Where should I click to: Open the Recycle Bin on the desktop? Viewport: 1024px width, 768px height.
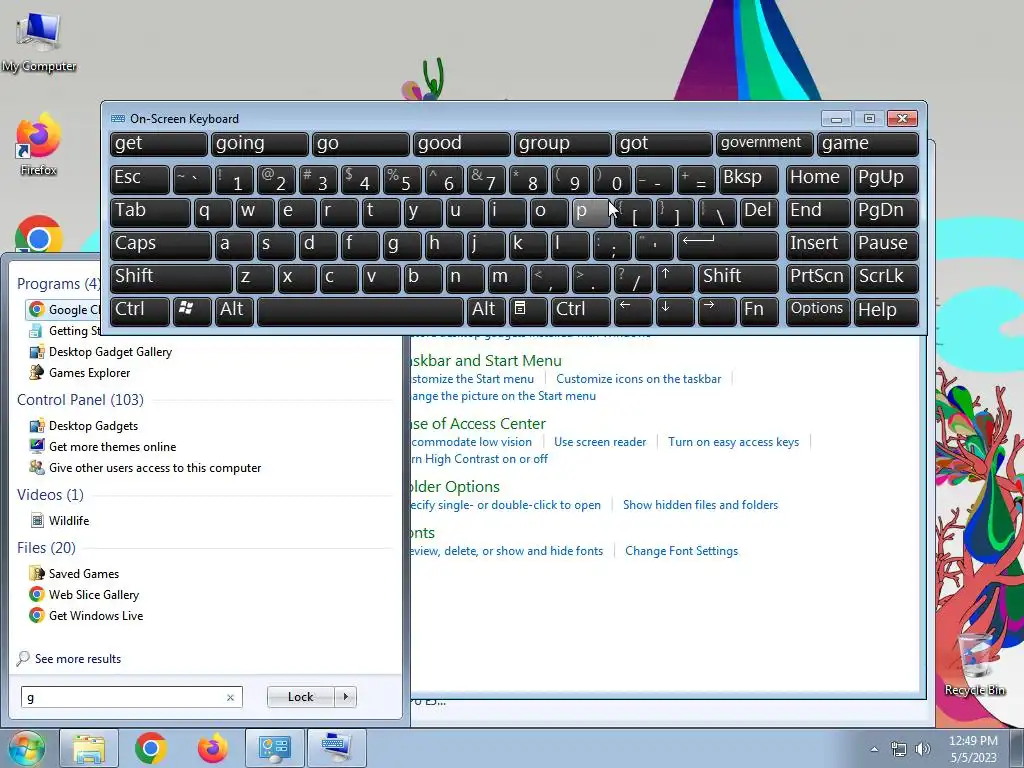point(974,663)
